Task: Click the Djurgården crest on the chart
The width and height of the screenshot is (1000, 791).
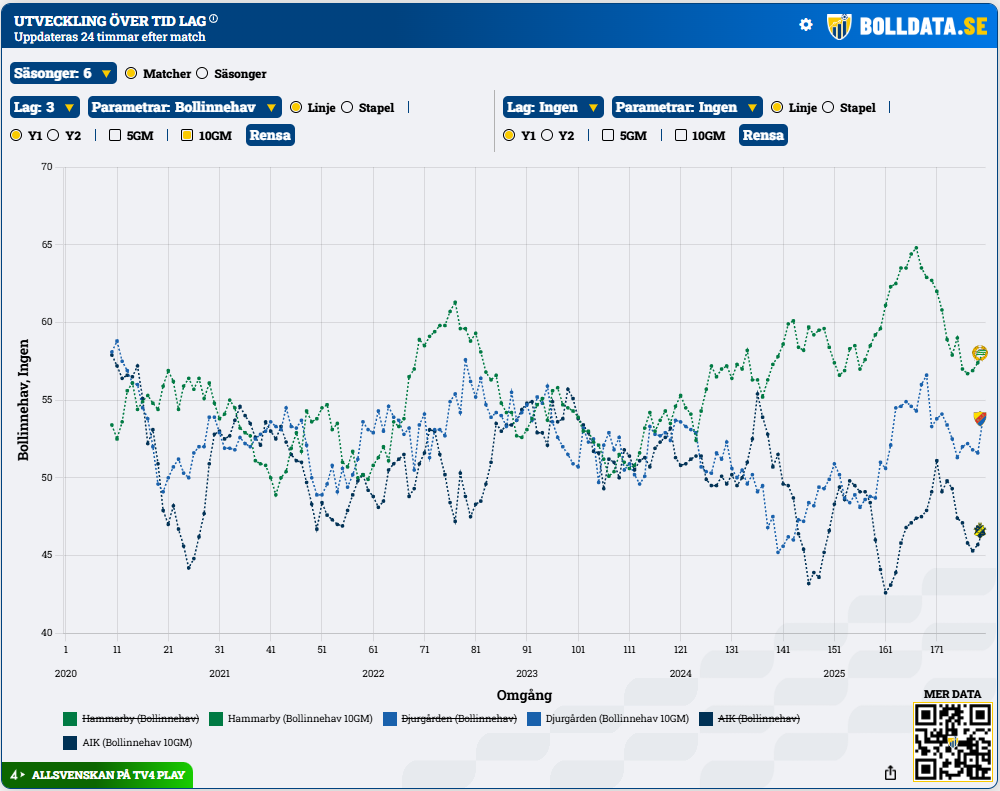Action: pos(980,418)
